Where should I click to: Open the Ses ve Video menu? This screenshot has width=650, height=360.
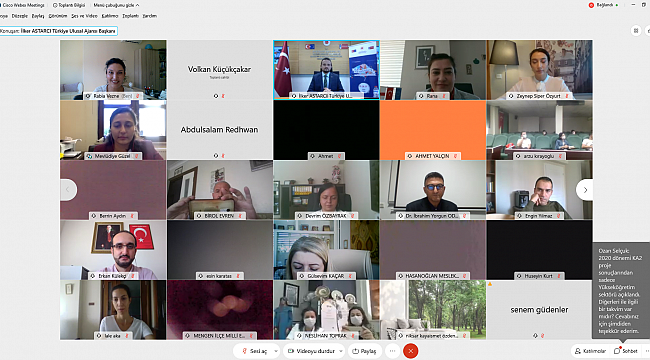(x=84, y=16)
